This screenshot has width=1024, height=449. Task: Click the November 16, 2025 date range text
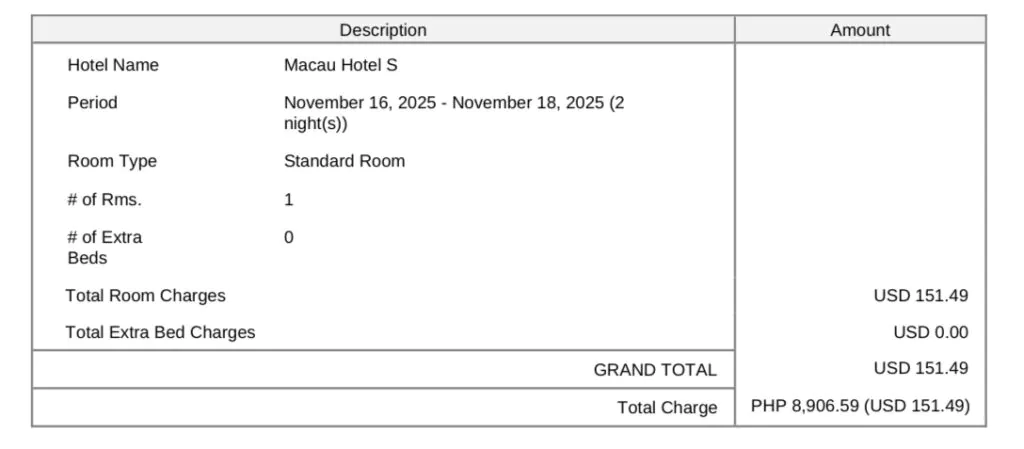point(454,102)
